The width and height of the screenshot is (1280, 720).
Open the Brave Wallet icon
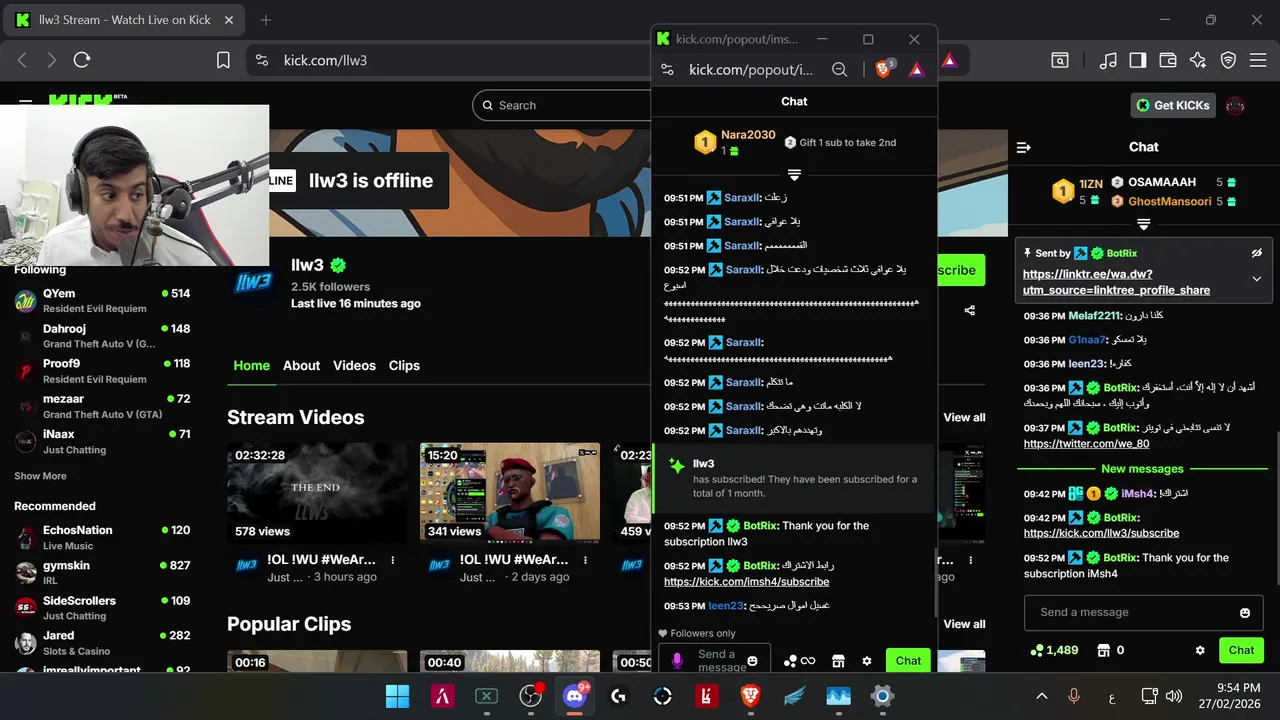click(1167, 60)
